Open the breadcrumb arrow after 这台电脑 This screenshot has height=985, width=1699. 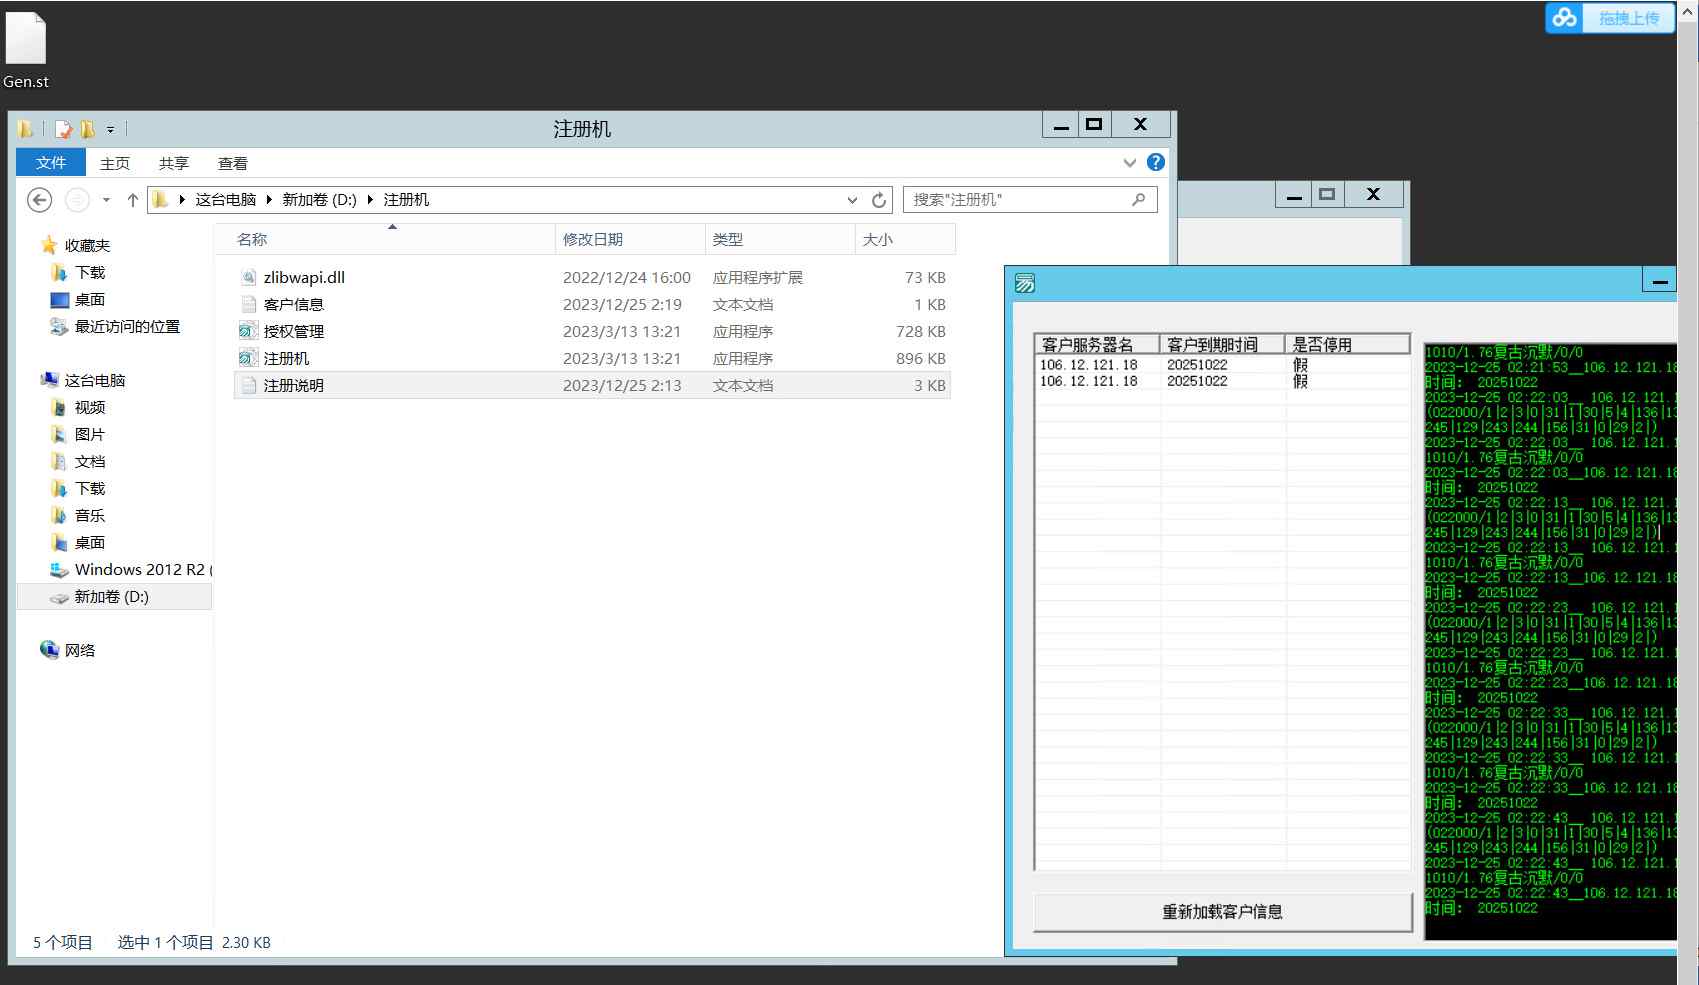click(268, 199)
